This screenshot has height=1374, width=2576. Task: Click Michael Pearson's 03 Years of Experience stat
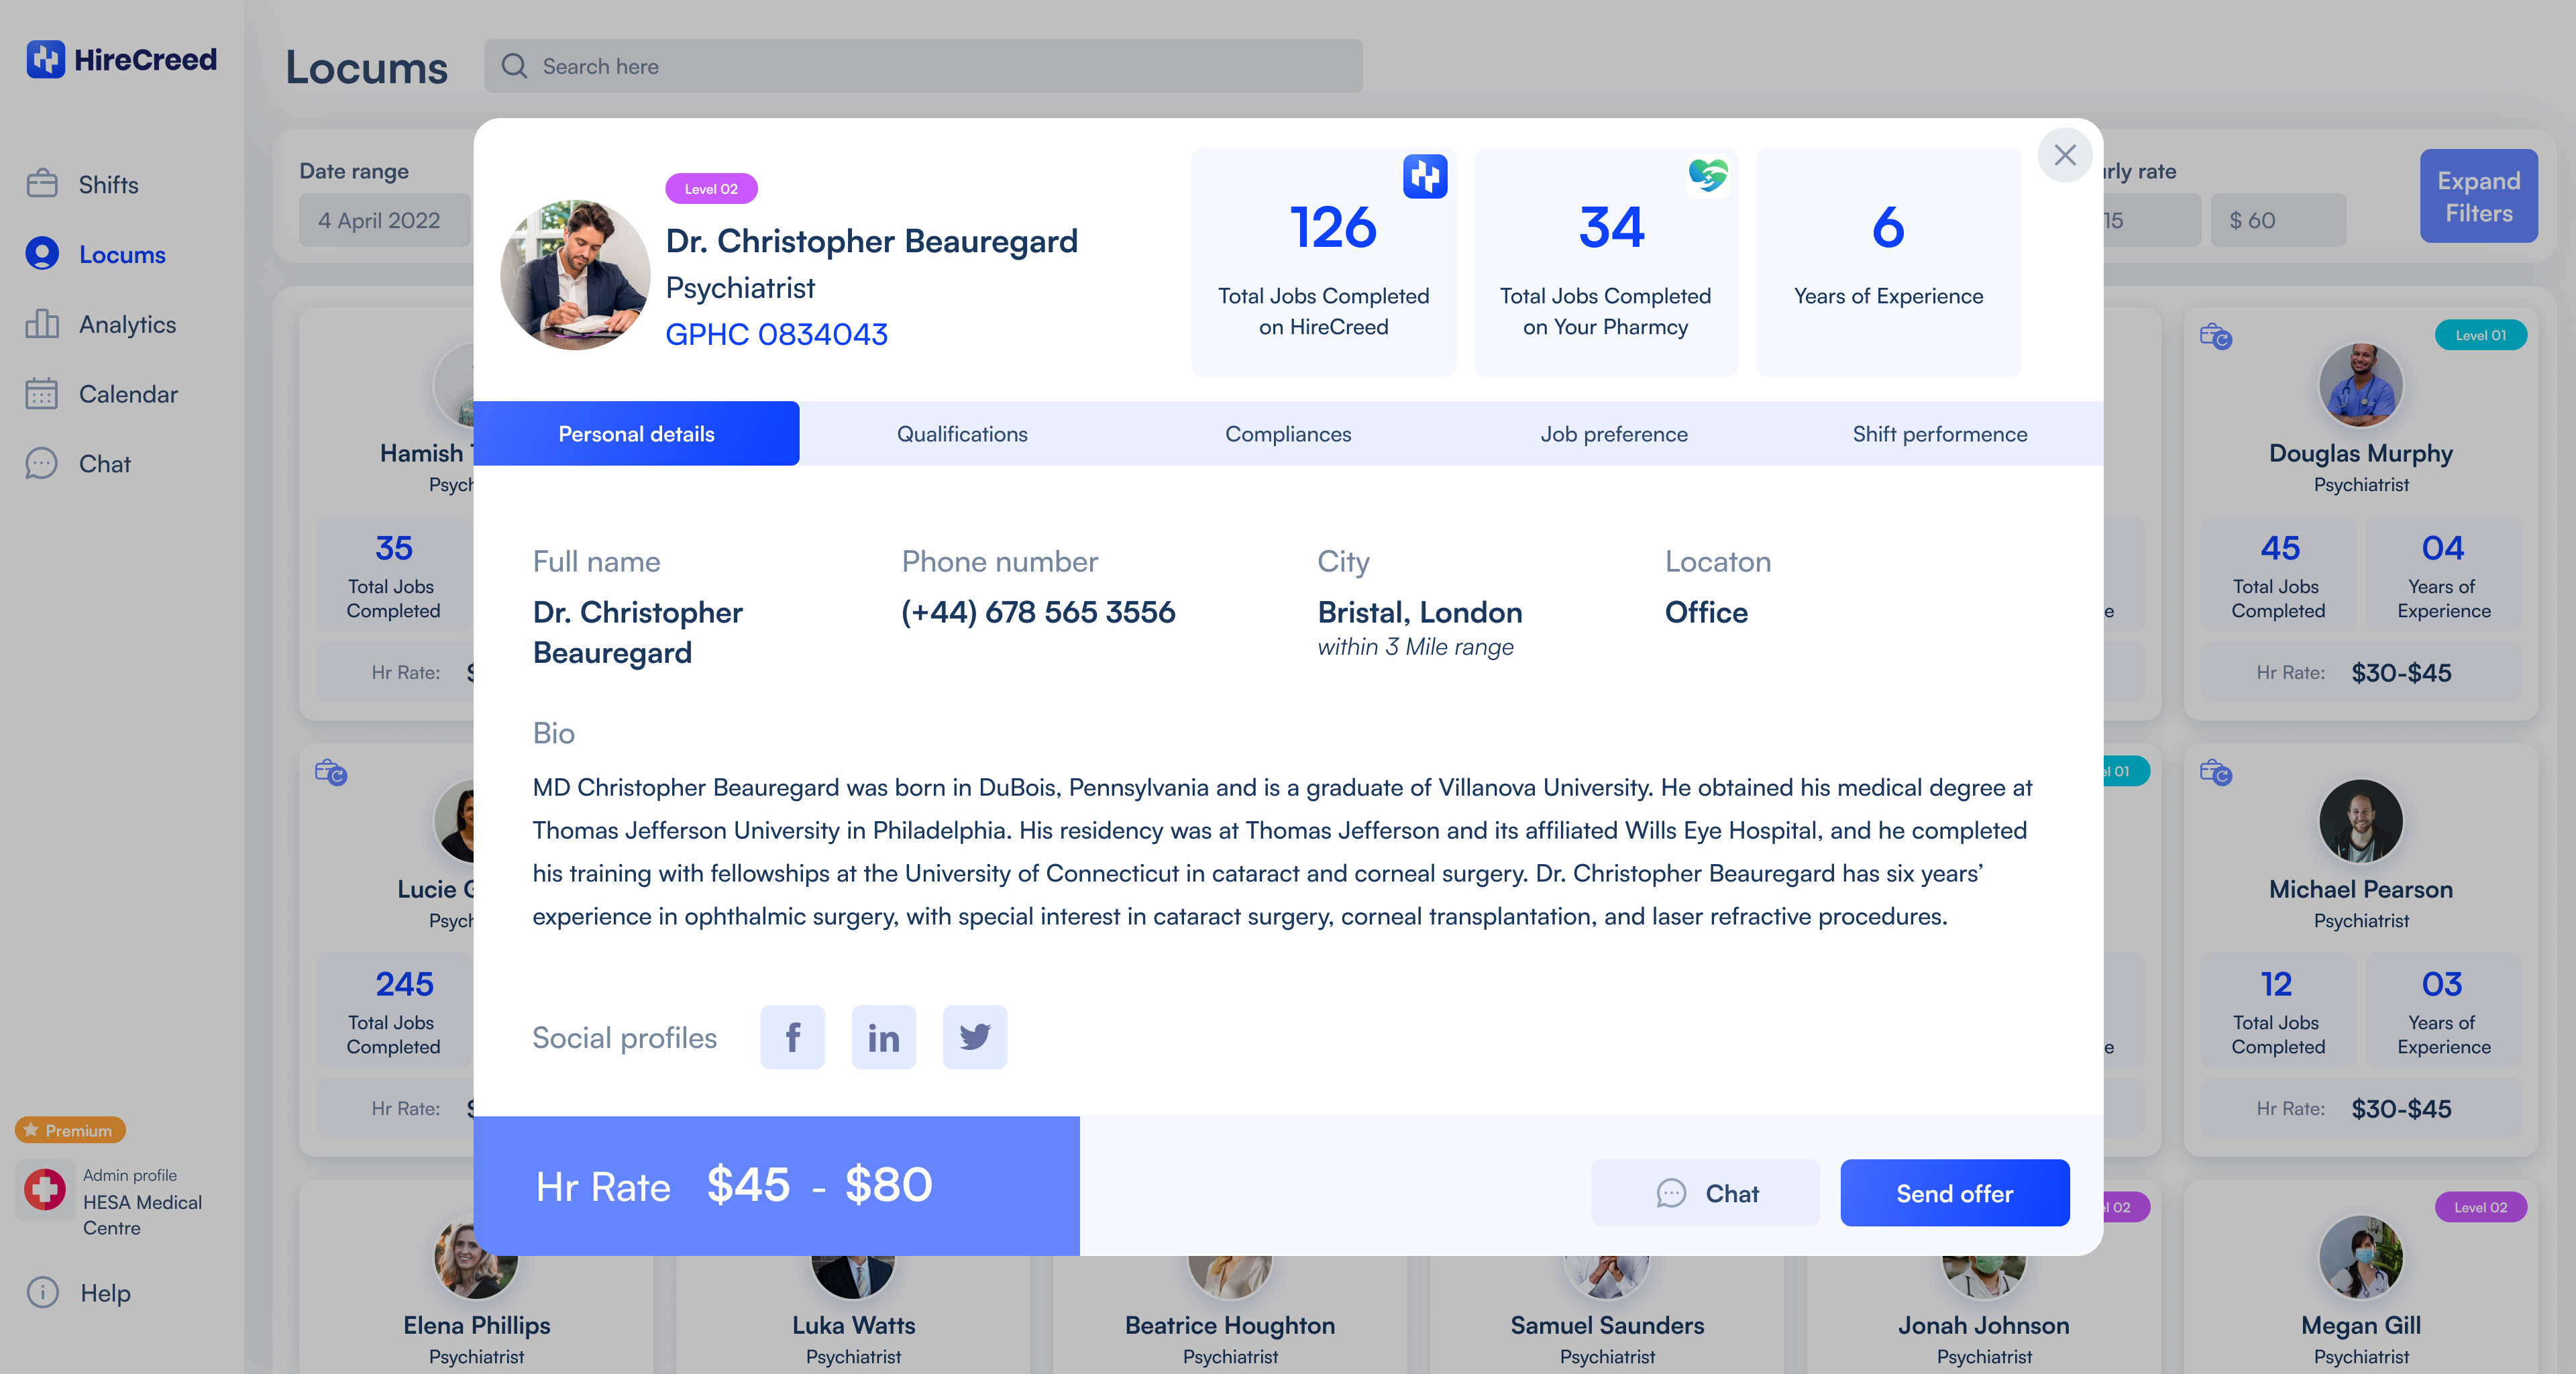coord(2443,1011)
